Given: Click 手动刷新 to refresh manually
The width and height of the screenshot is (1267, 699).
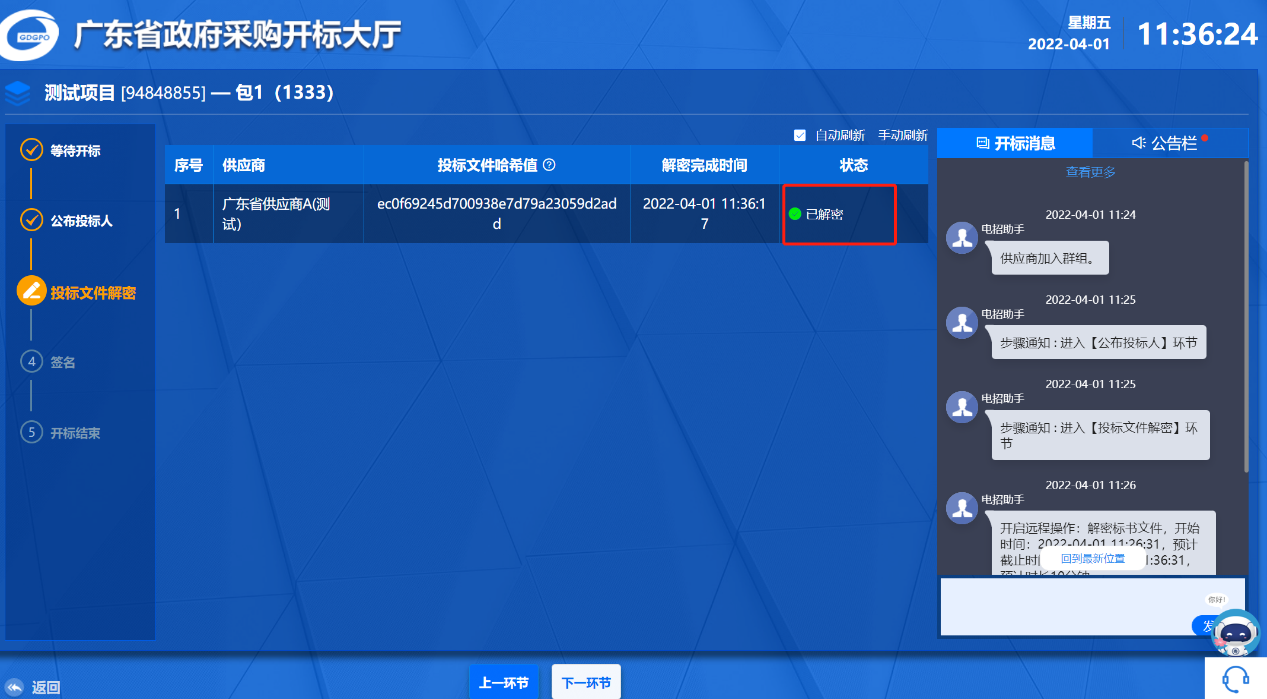Looking at the screenshot, I should point(902,135).
